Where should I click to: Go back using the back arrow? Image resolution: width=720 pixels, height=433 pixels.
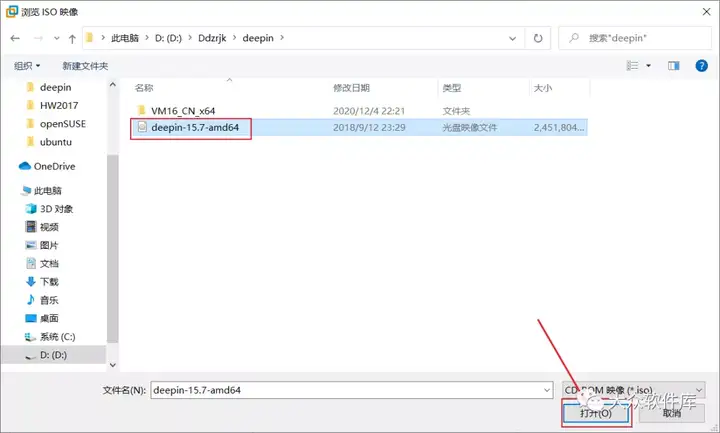point(15,38)
